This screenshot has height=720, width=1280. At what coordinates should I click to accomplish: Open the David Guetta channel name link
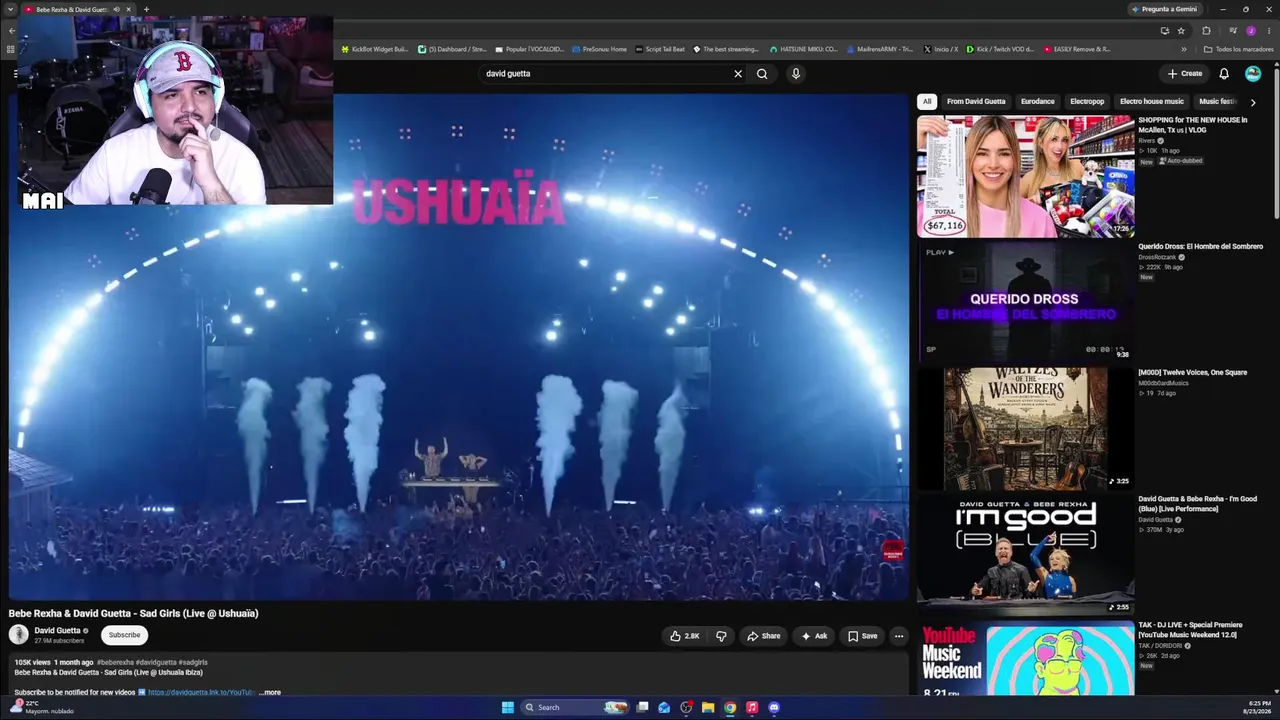pyautogui.click(x=58, y=631)
